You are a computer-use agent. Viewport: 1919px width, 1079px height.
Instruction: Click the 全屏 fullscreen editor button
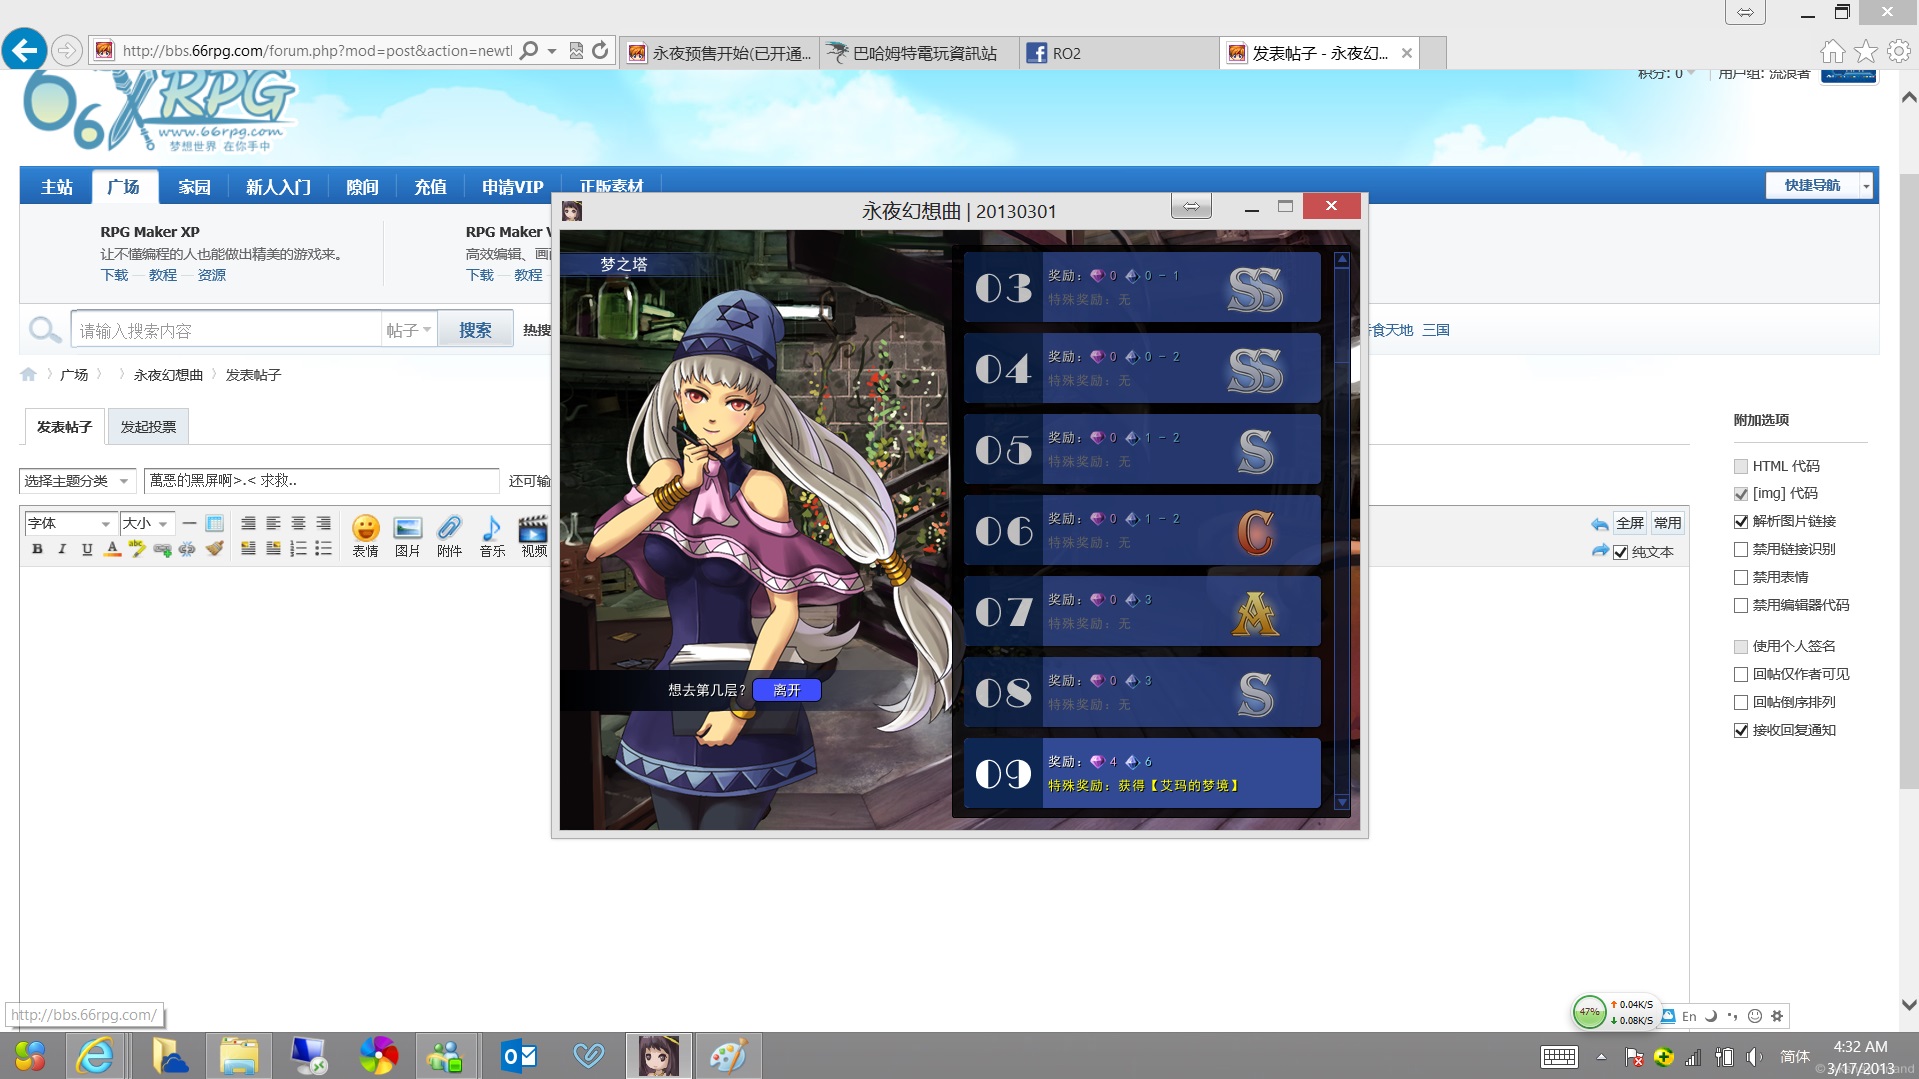[x=1629, y=523]
